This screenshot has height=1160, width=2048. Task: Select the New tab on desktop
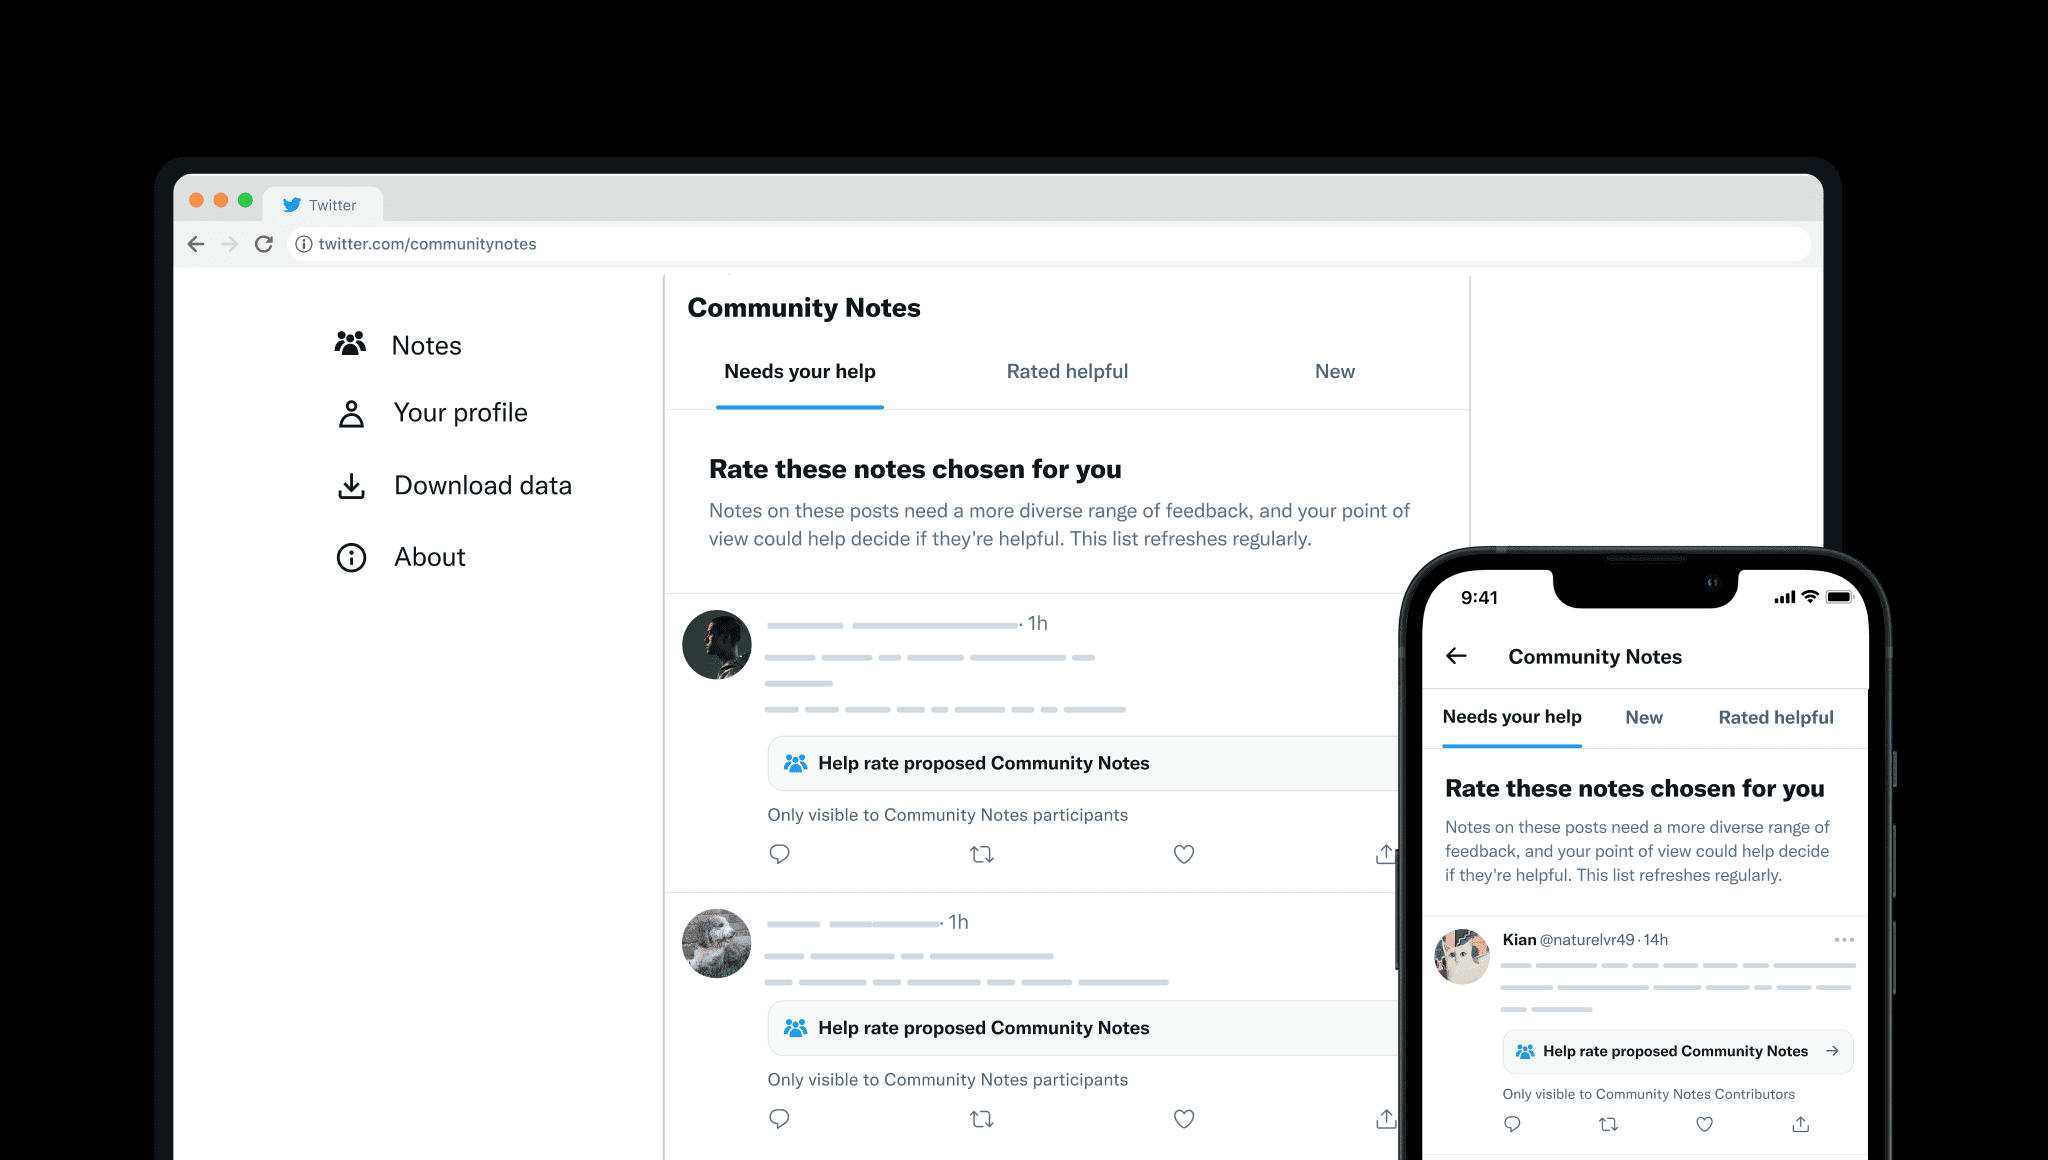tap(1335, 372)
